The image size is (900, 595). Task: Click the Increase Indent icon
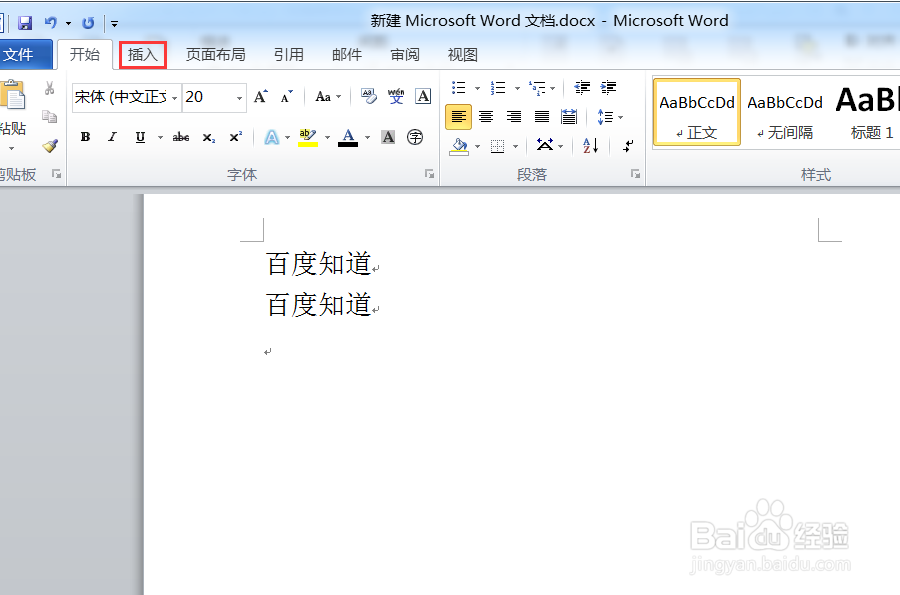tap(608, 87)
